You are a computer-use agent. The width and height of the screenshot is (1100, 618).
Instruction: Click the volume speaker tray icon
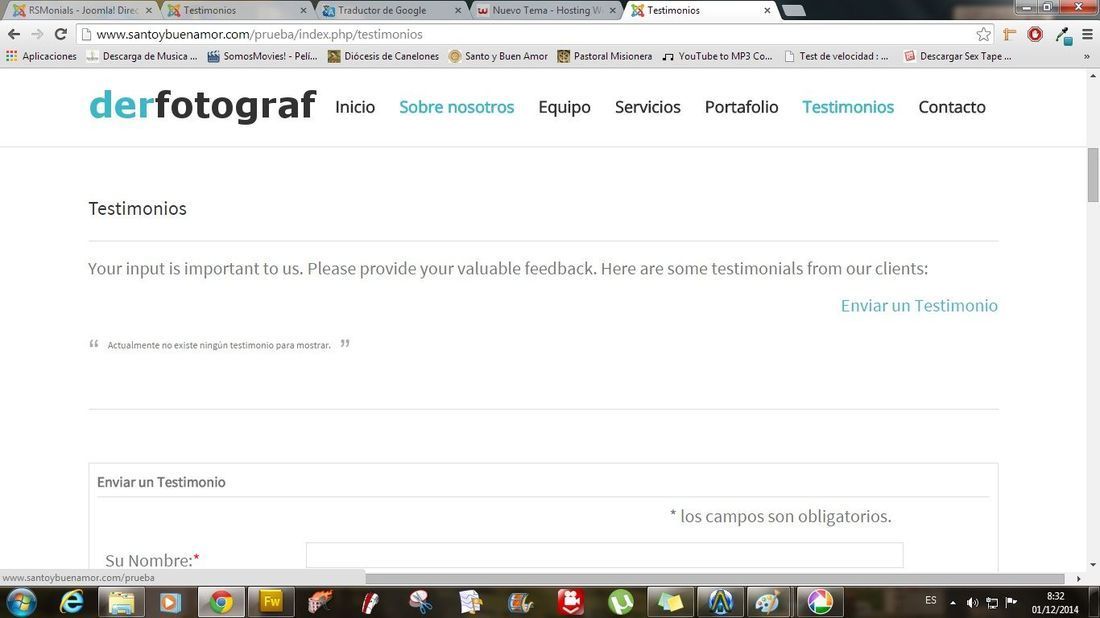click(972, 602)
